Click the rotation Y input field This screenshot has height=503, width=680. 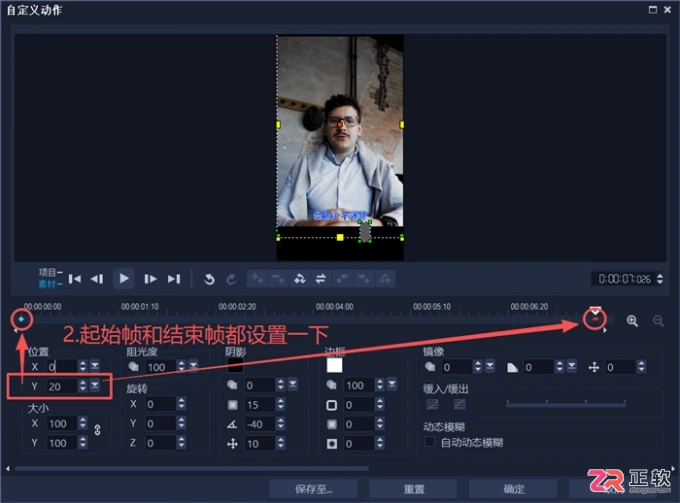(160, 423)
